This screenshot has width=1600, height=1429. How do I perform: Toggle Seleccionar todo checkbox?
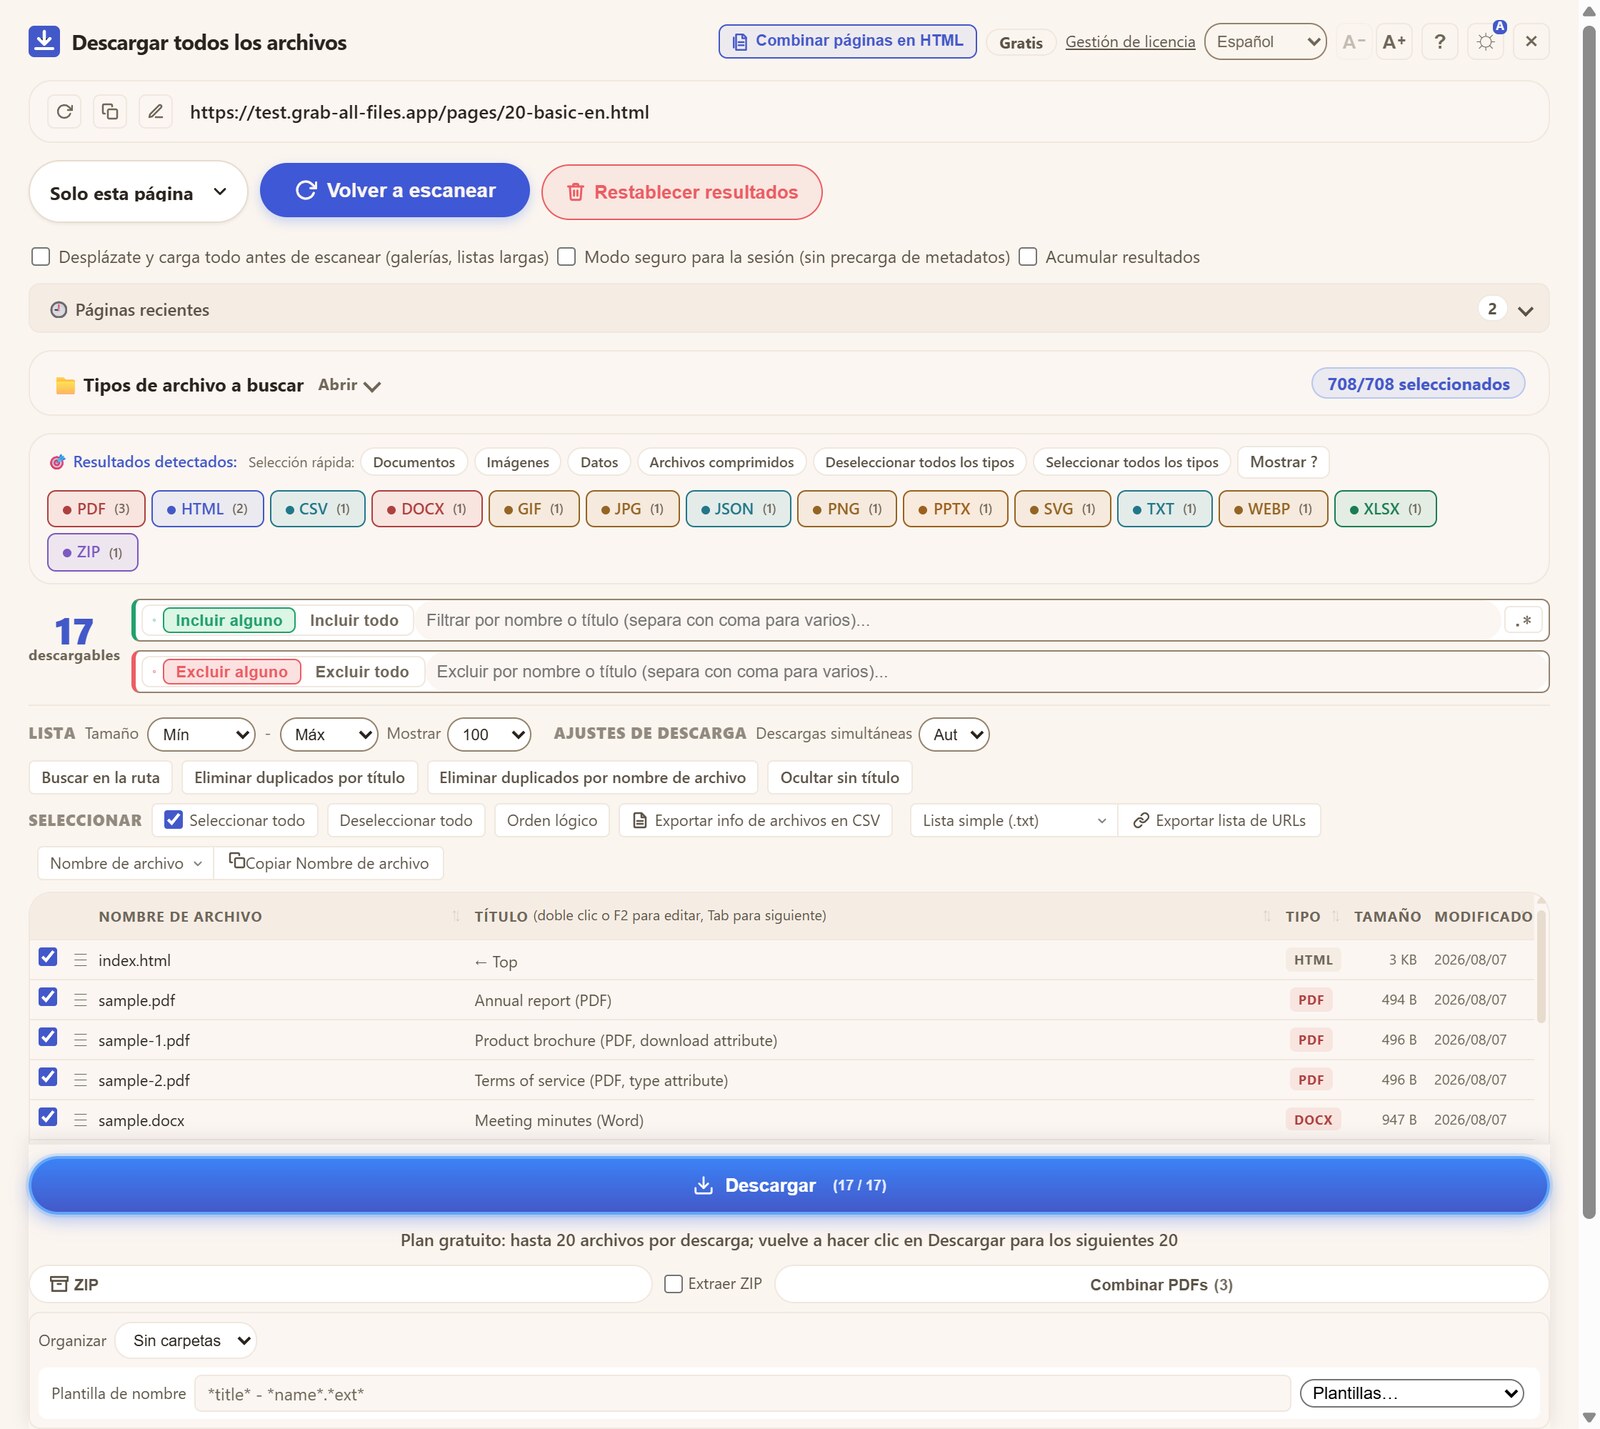(x=174, y=820)
